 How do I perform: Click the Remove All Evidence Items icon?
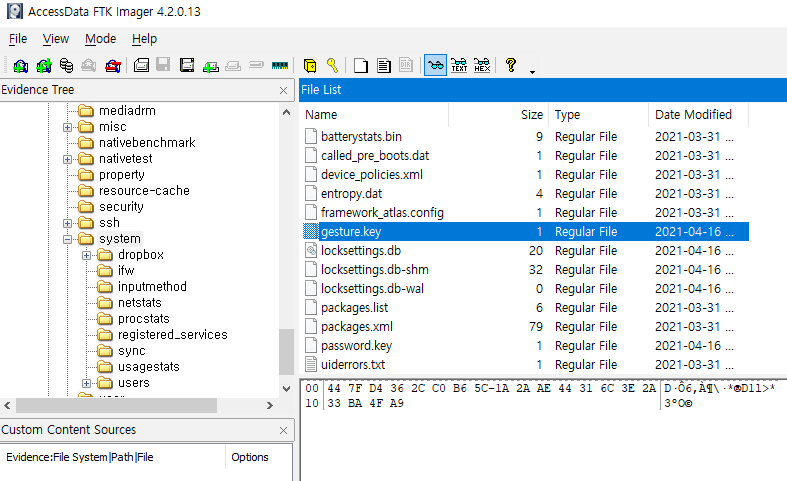coord(112,65)
